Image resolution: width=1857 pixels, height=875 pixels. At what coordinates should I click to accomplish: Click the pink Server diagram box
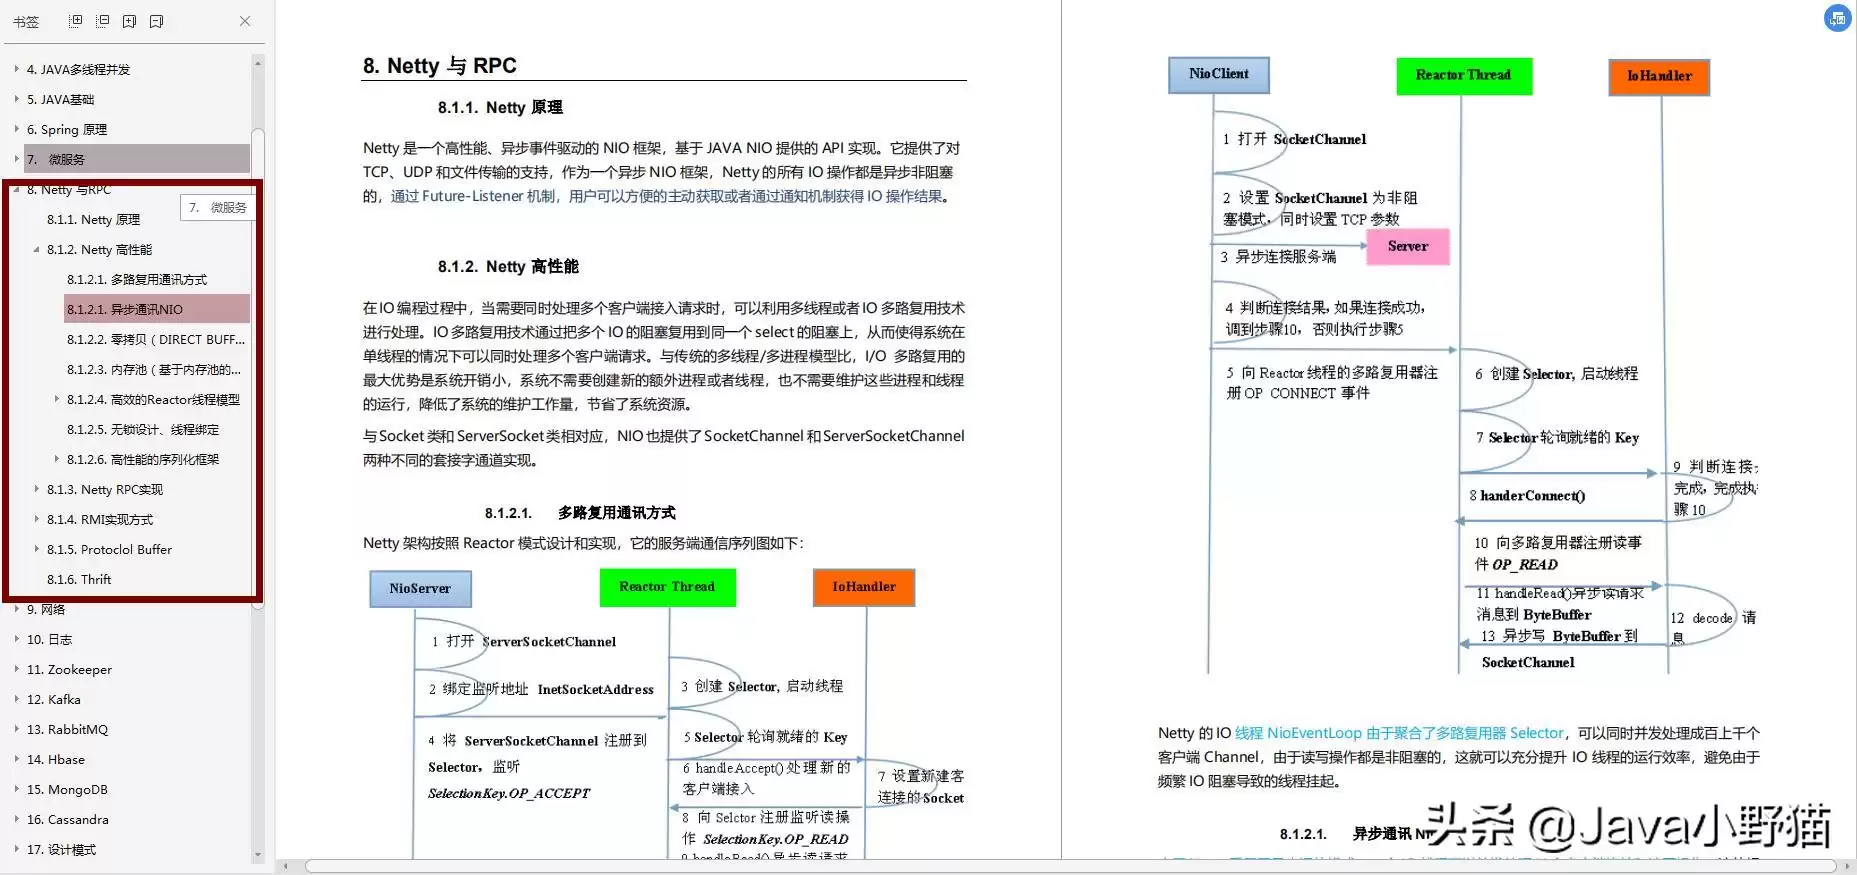point(1407,246)
